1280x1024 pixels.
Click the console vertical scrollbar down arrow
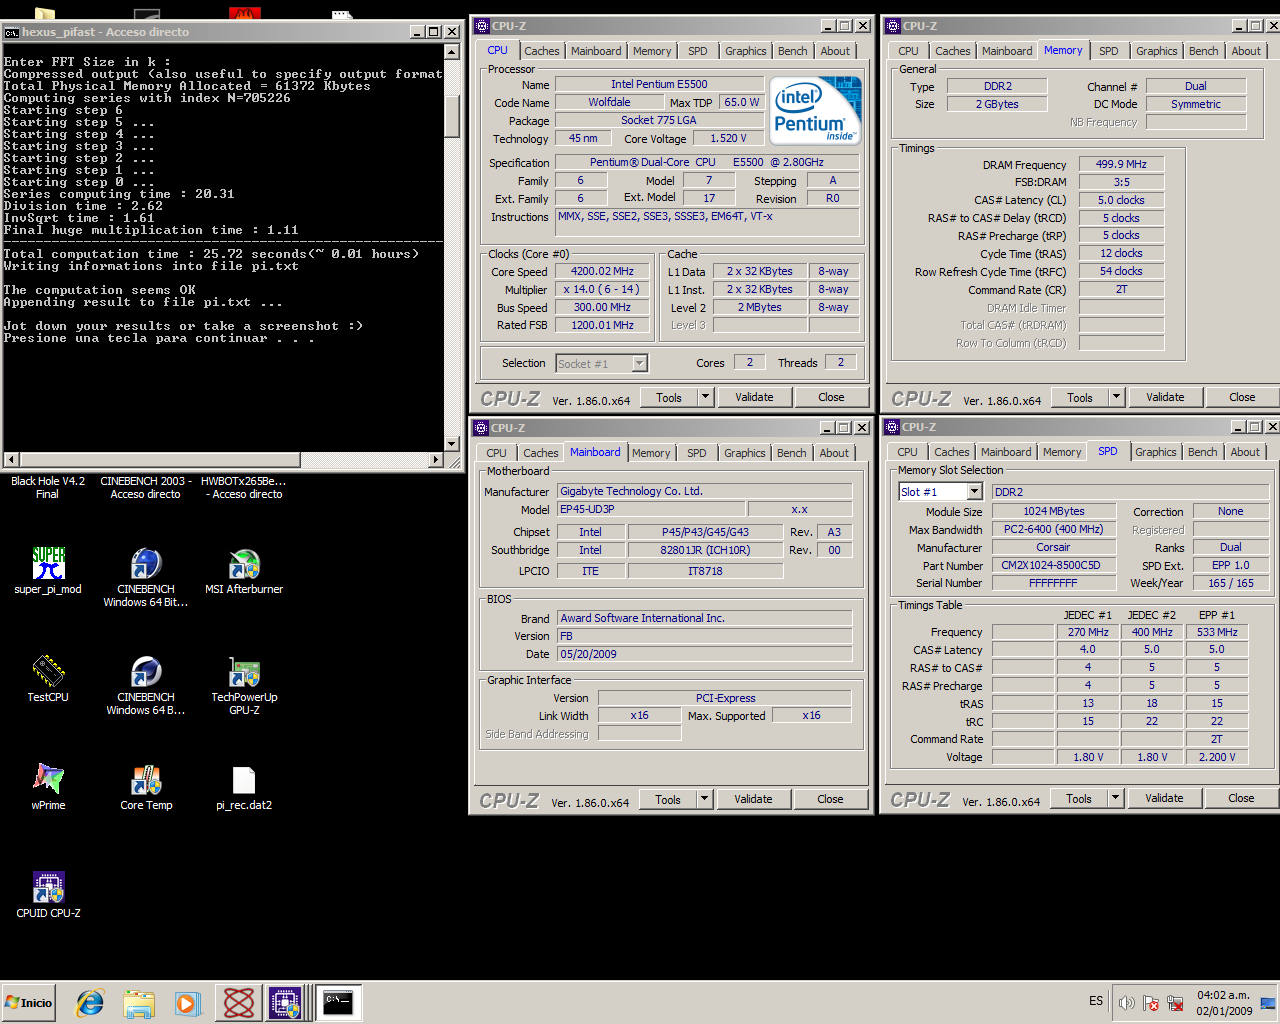point(452,445)
